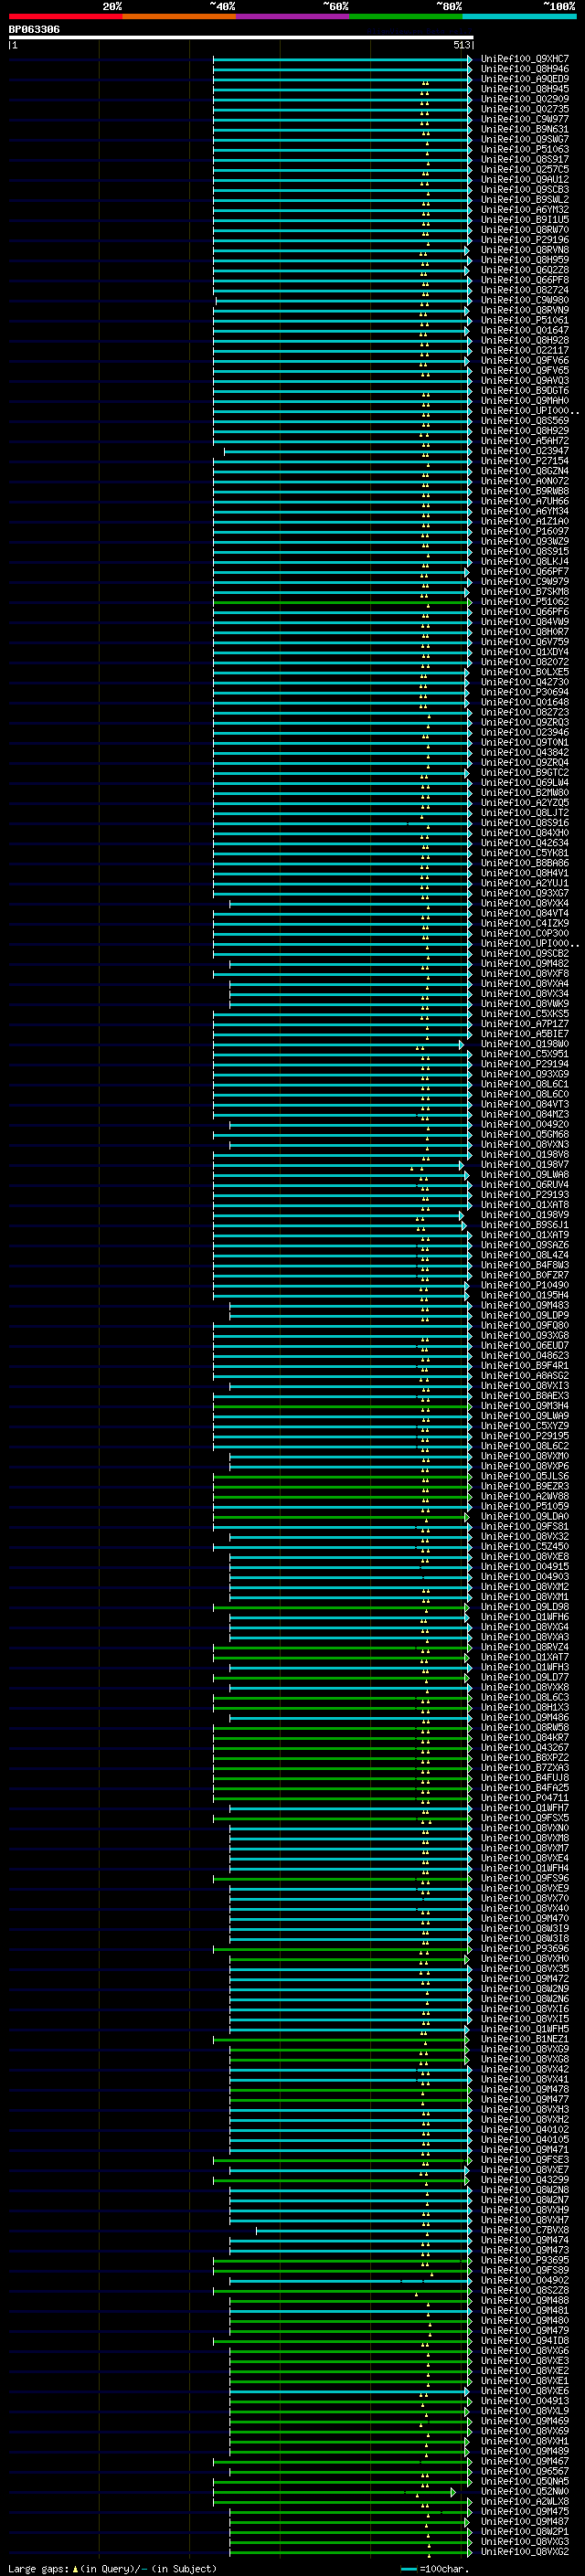Image resolution: width=585 pixels, height=2576 pixels.
Task: Select the UniRef100_Q6Q2Z8 label
Action: [x=524, y=270]
